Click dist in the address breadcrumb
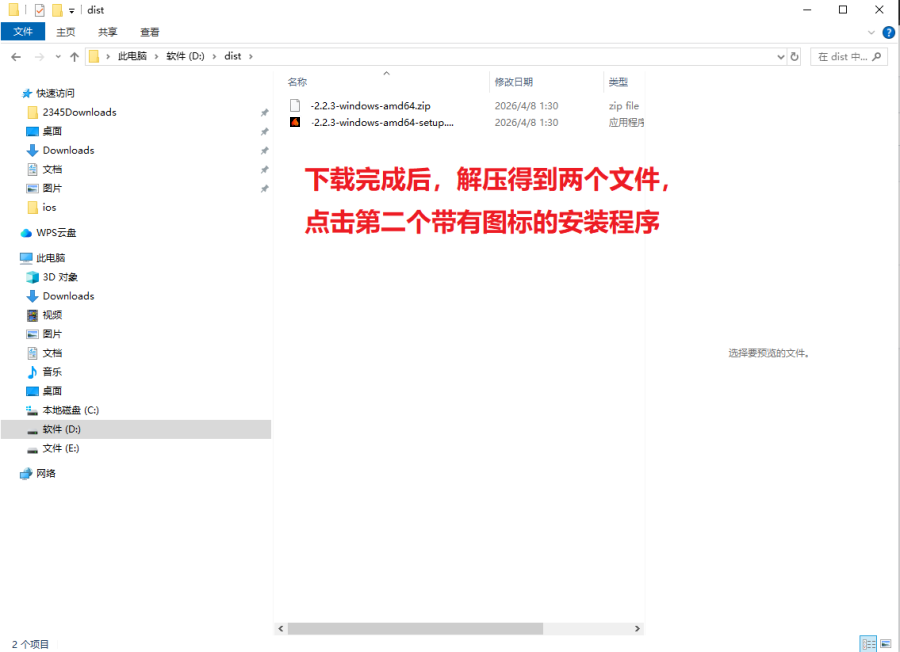 (232, 56)
